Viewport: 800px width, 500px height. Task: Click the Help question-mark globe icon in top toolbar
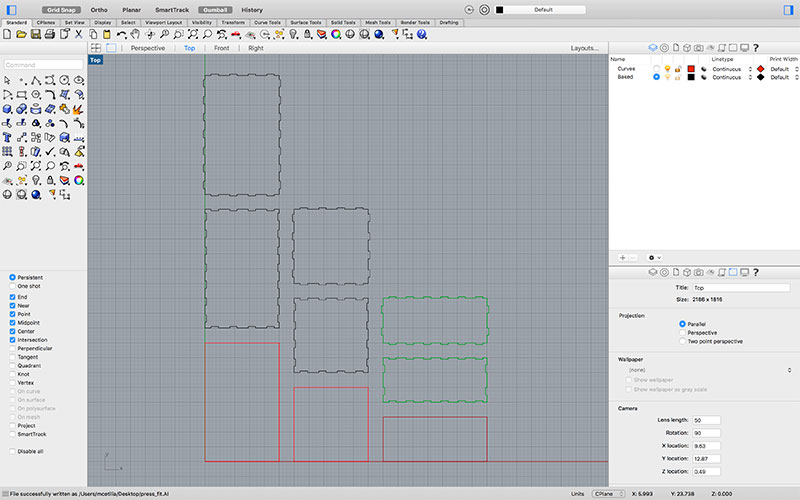pyautogui.click(x=421, y=34)
